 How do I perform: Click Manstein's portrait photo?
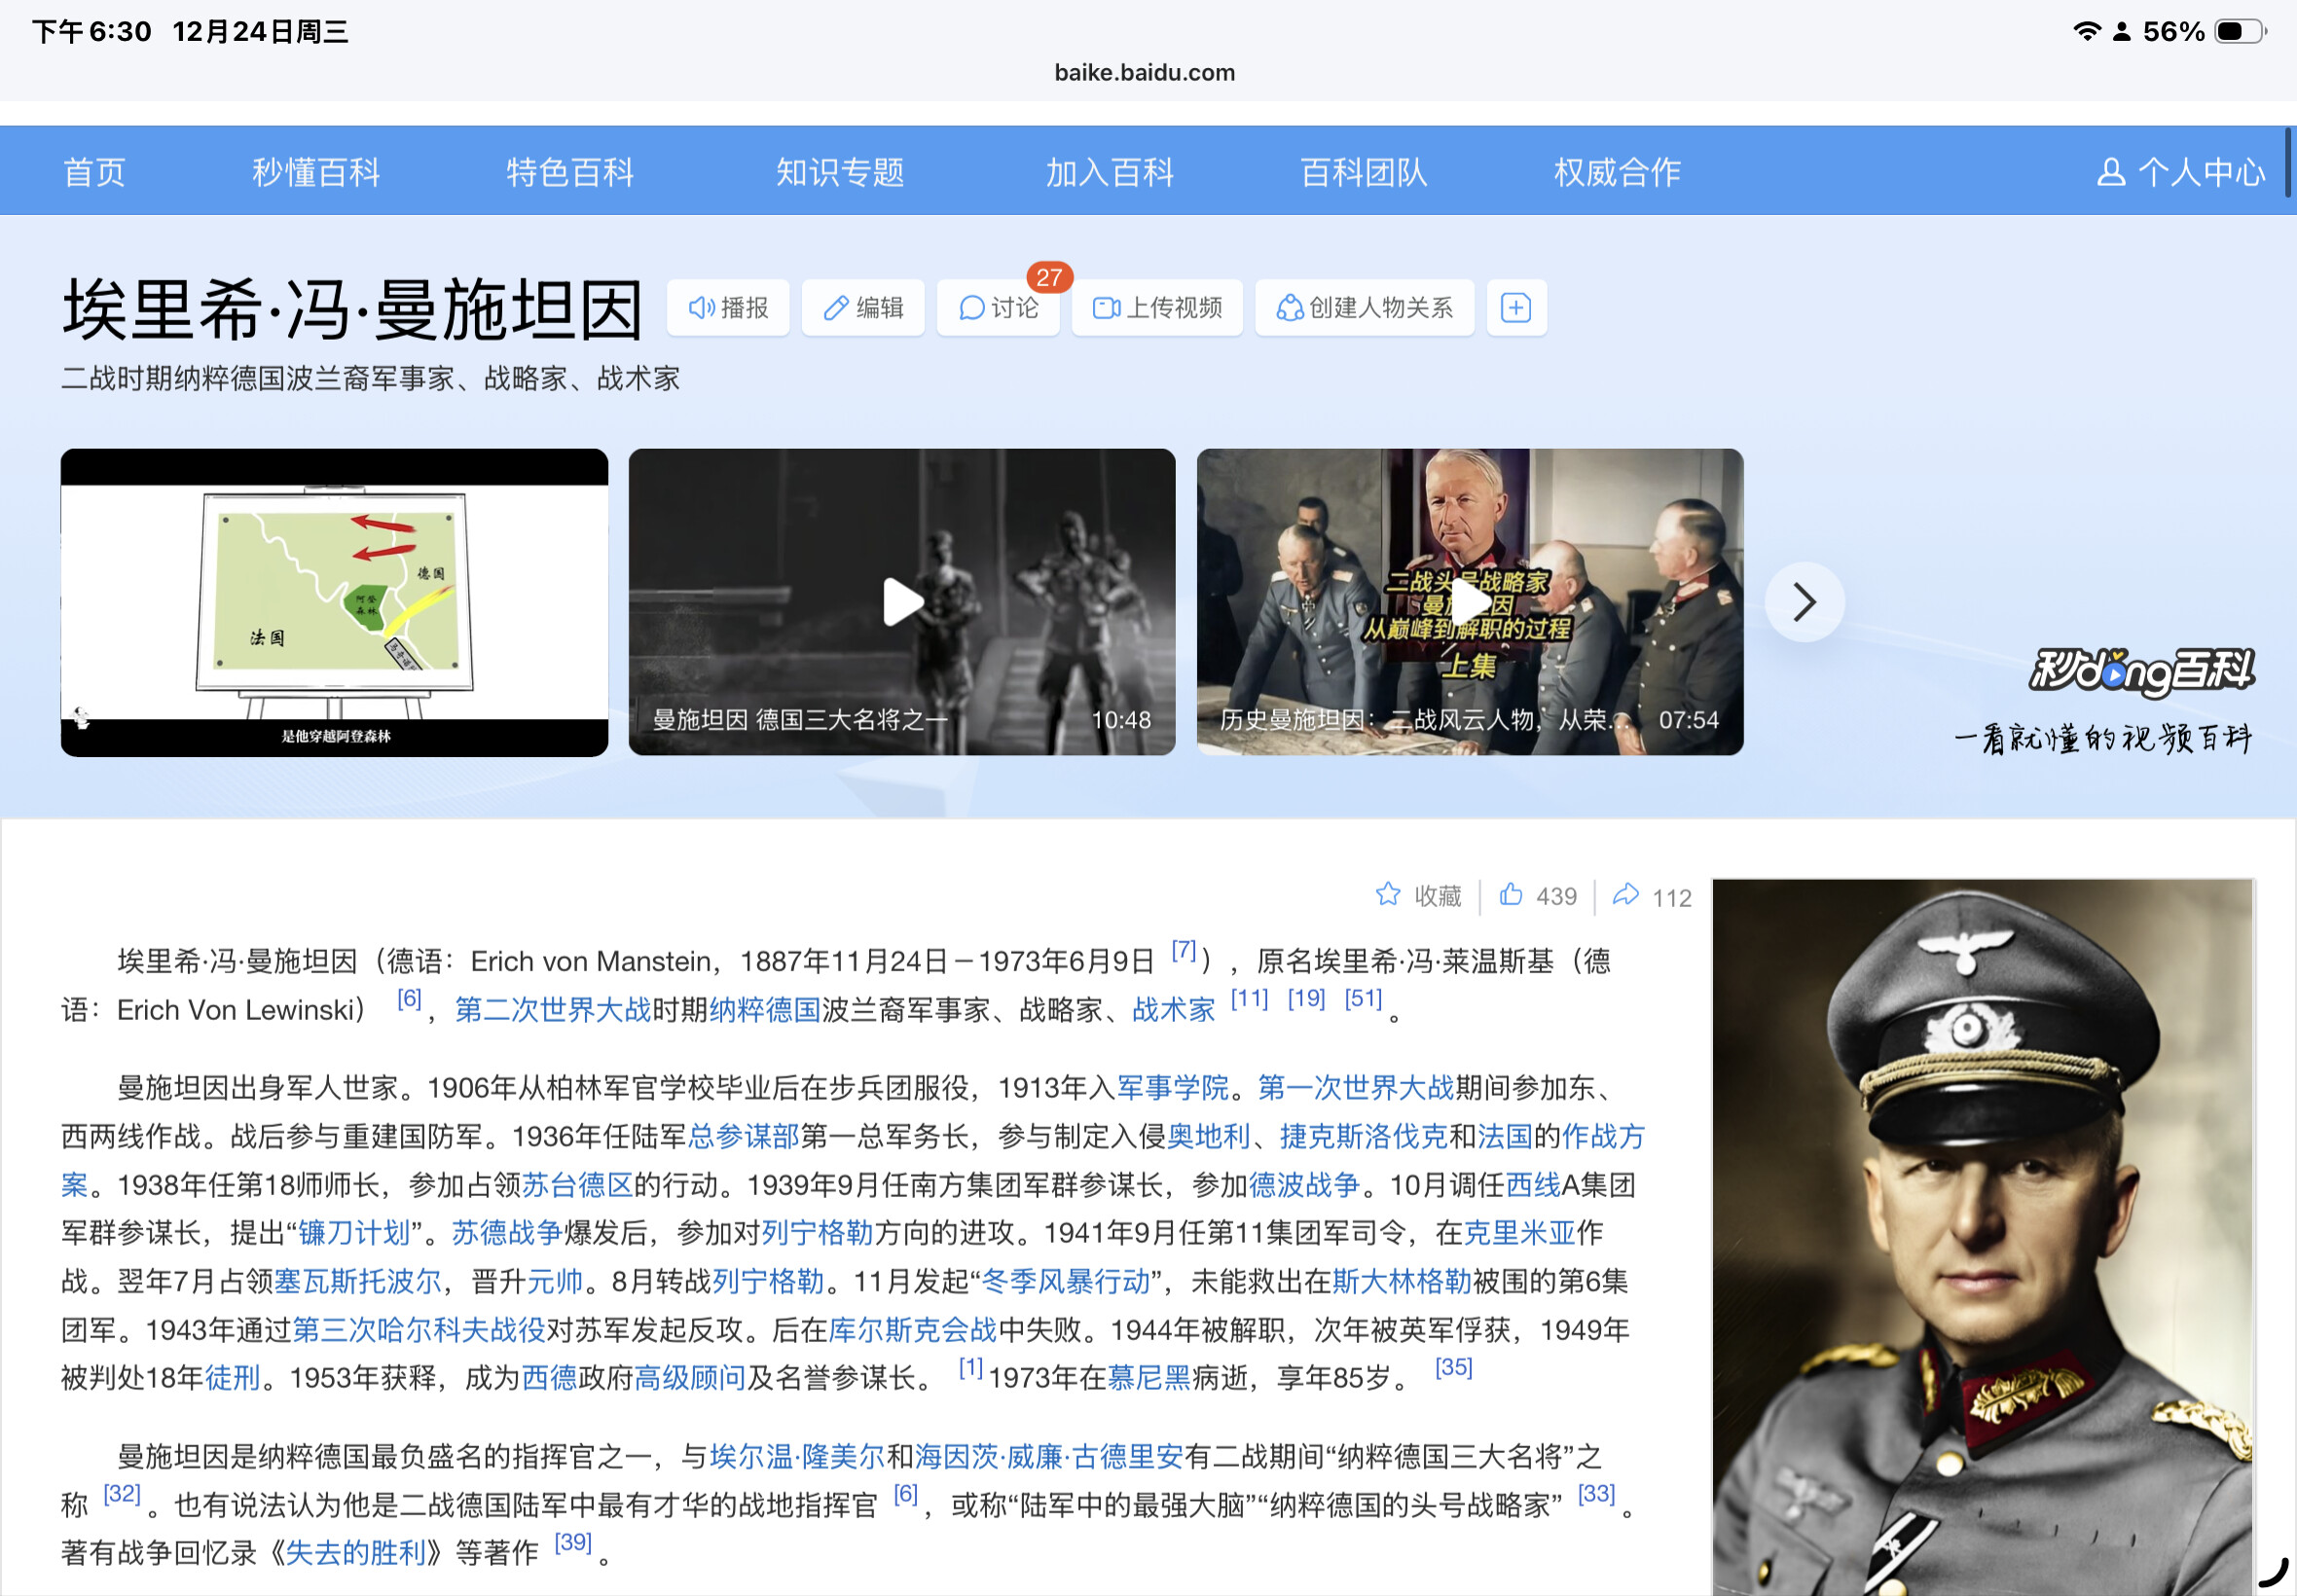pos(1982,1235)
